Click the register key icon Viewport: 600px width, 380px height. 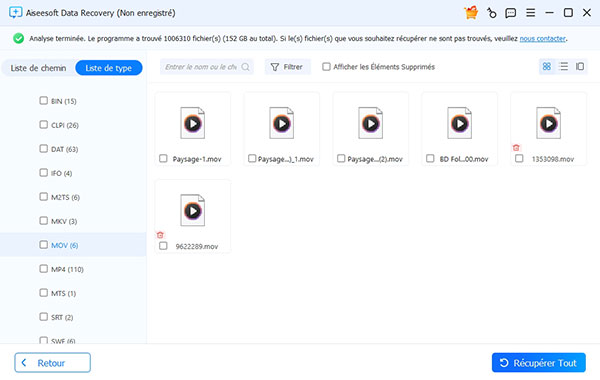tap(491, 13)
